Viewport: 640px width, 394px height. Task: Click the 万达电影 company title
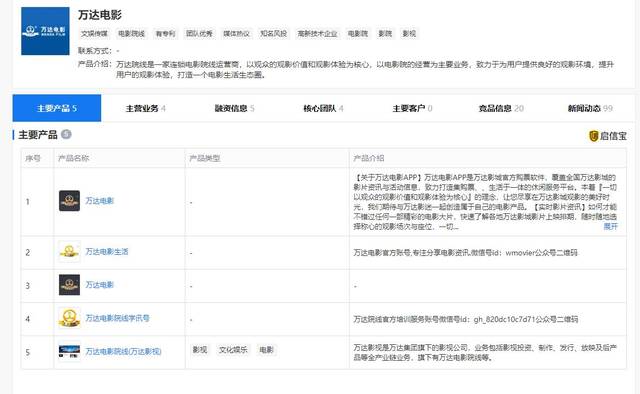coord(100,15)
